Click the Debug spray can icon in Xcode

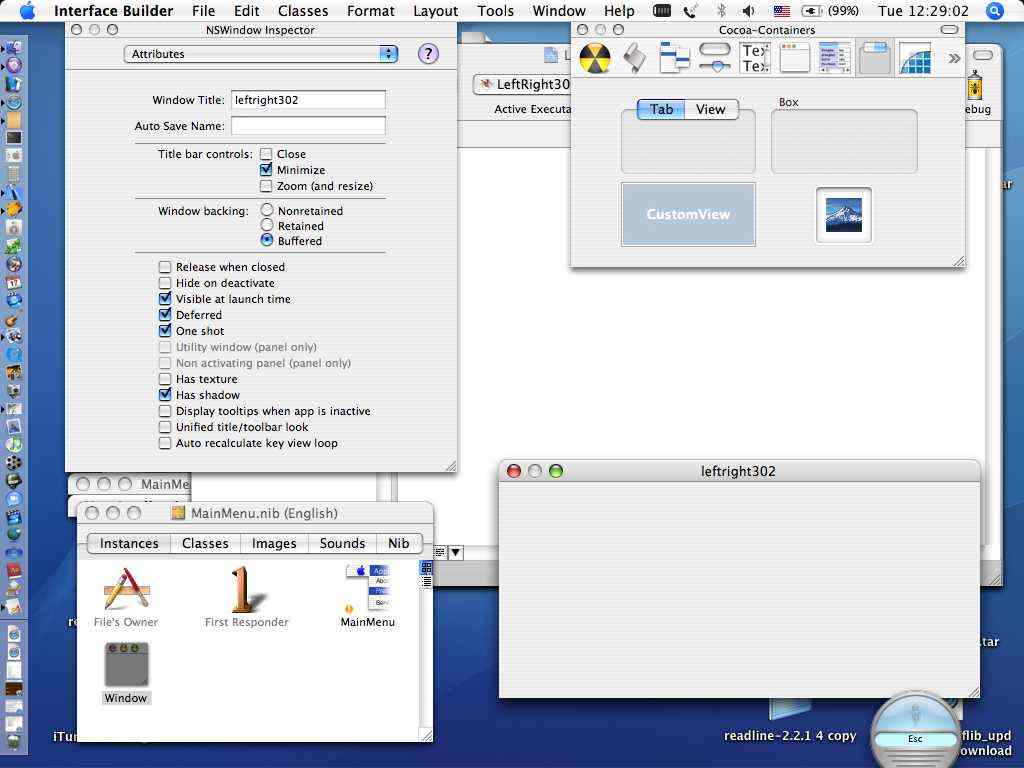[x=975, y=86]
